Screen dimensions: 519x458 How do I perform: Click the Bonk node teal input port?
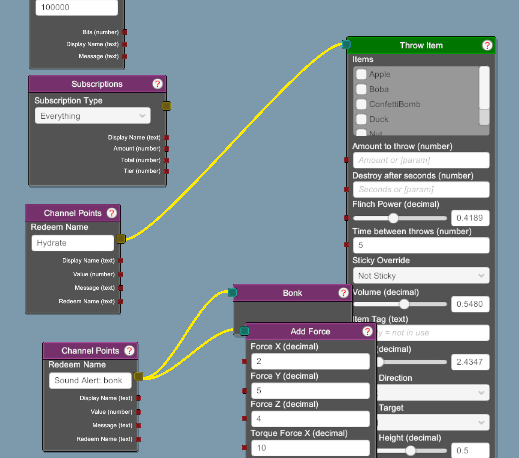pos(232,293)
